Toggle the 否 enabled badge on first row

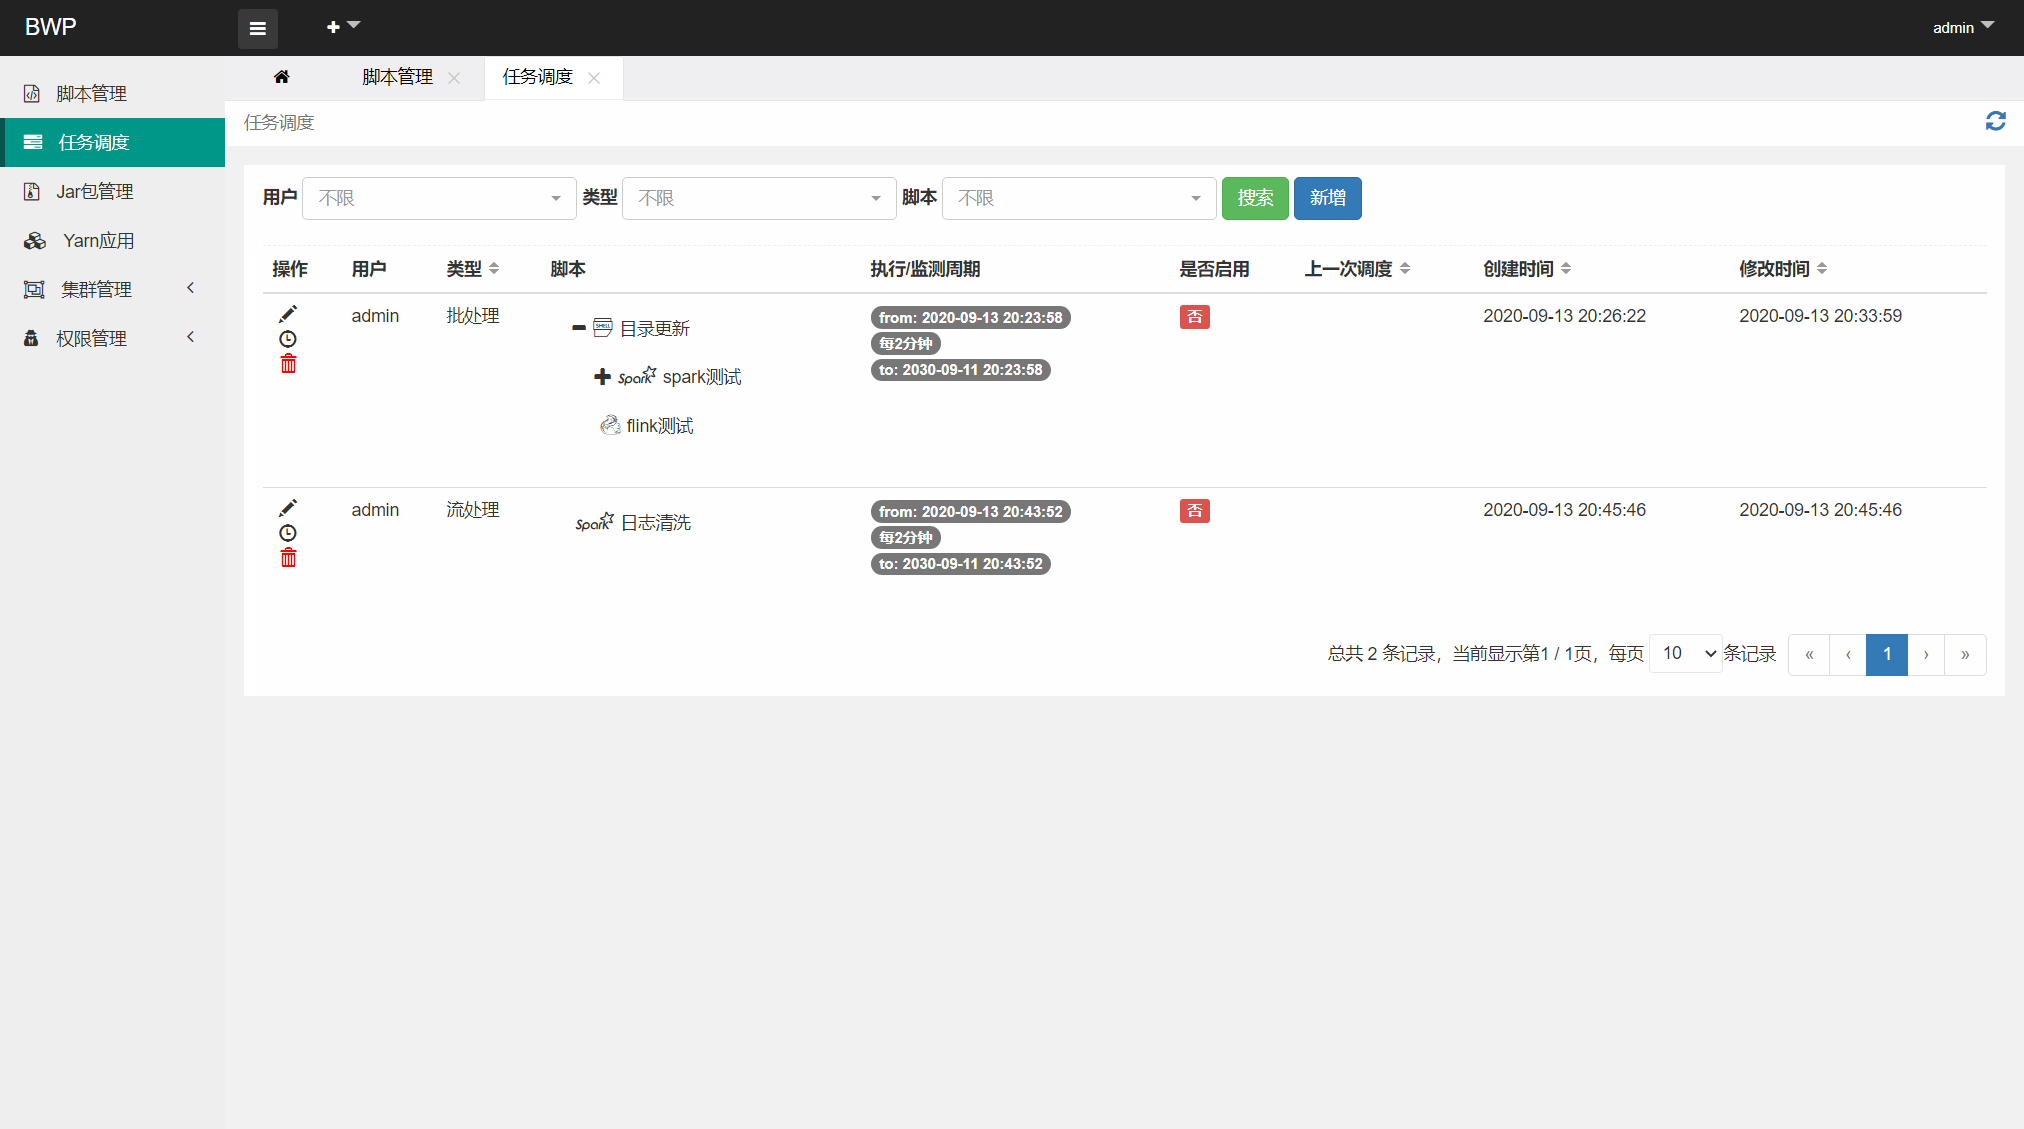coord(1194,317)
